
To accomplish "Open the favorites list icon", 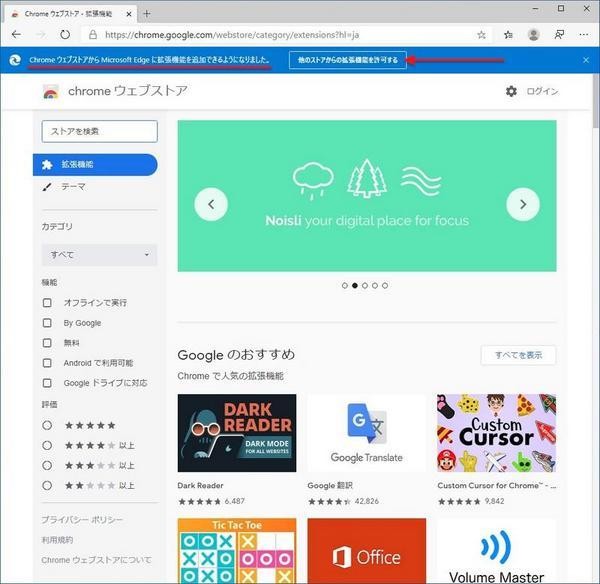I will click(508, 35).
